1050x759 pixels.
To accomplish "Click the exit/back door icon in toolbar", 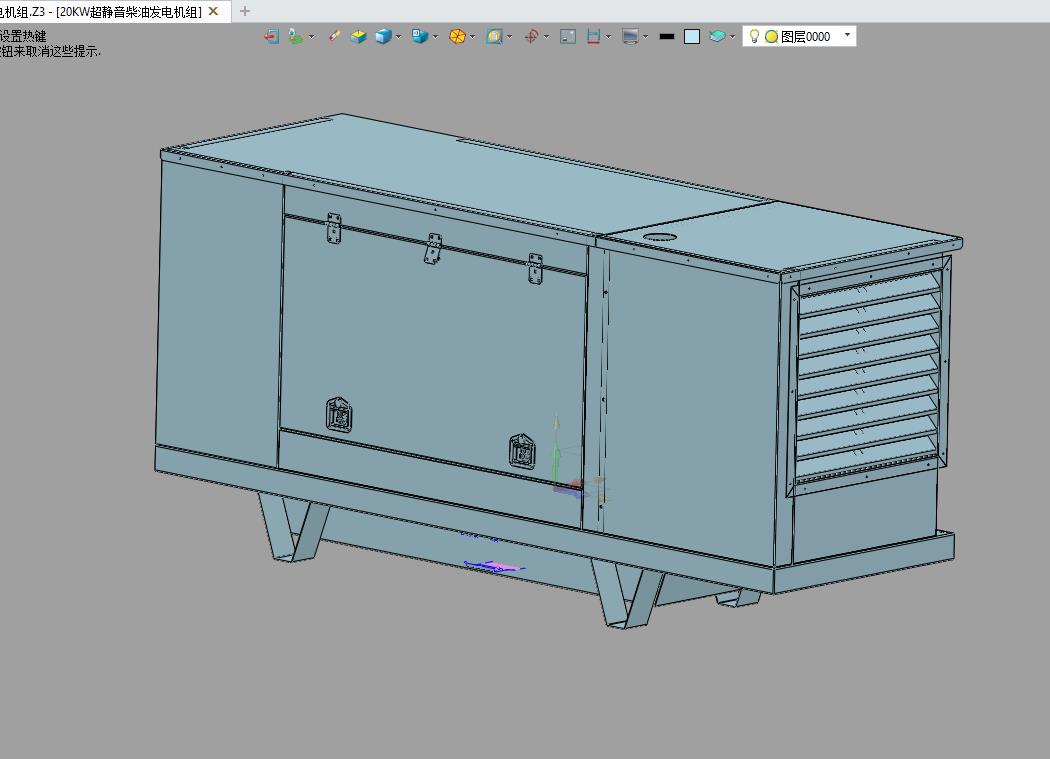I will (x=271, y=36).
